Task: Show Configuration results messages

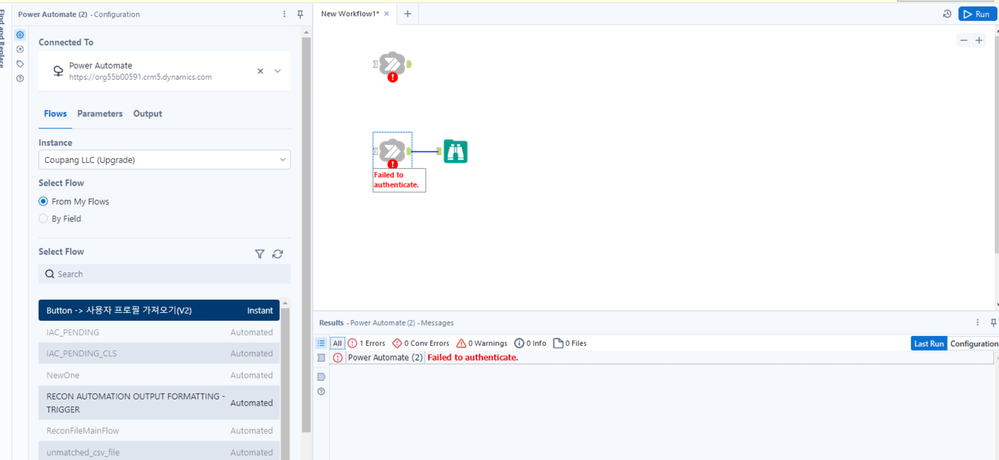Action: pyautogui.click(x=973, y=343)
